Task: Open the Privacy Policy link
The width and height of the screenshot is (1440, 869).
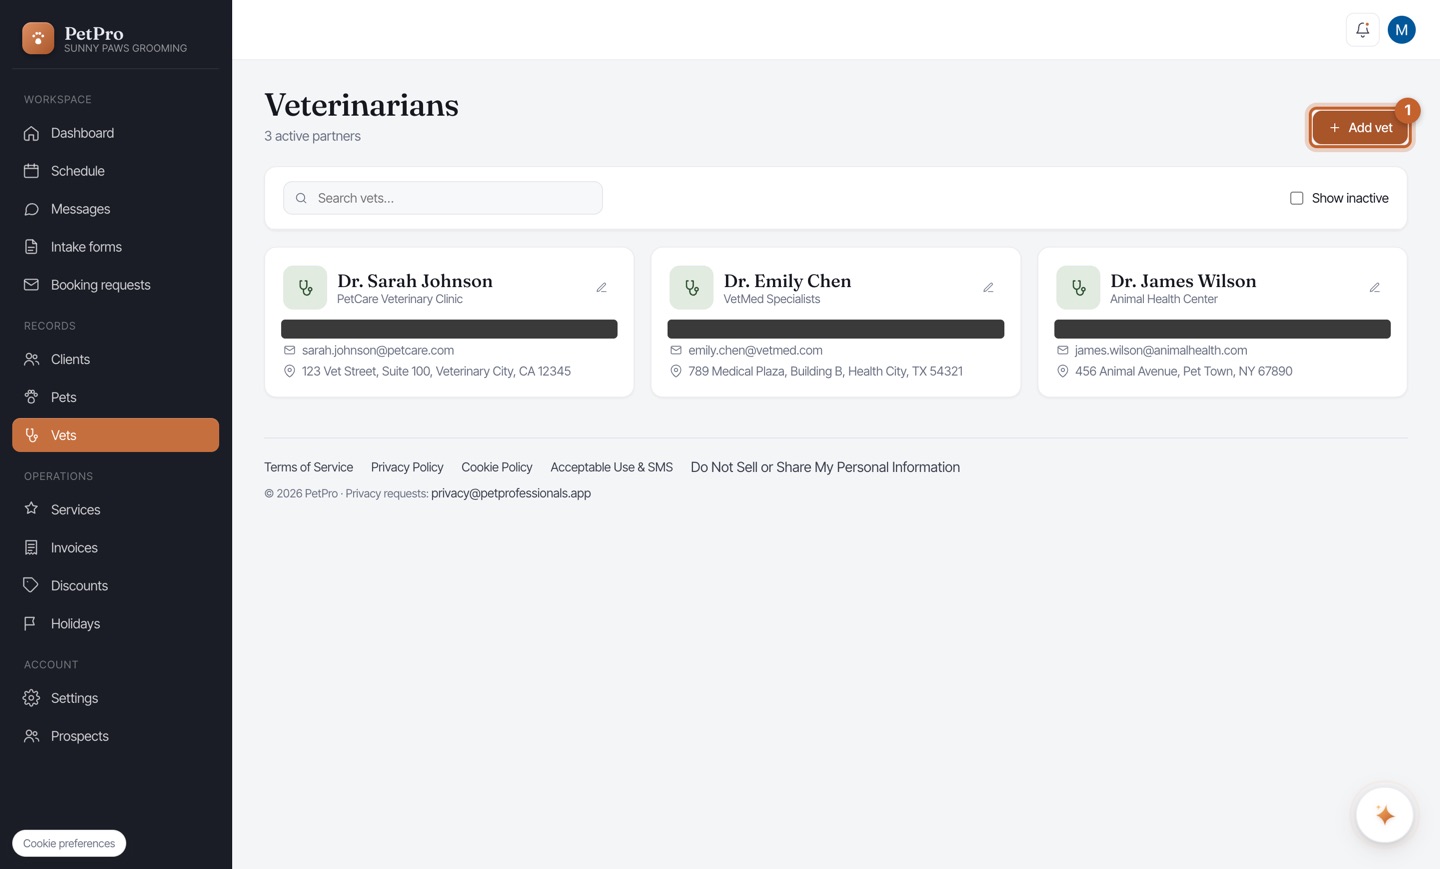Action: [x=407, y=467]
